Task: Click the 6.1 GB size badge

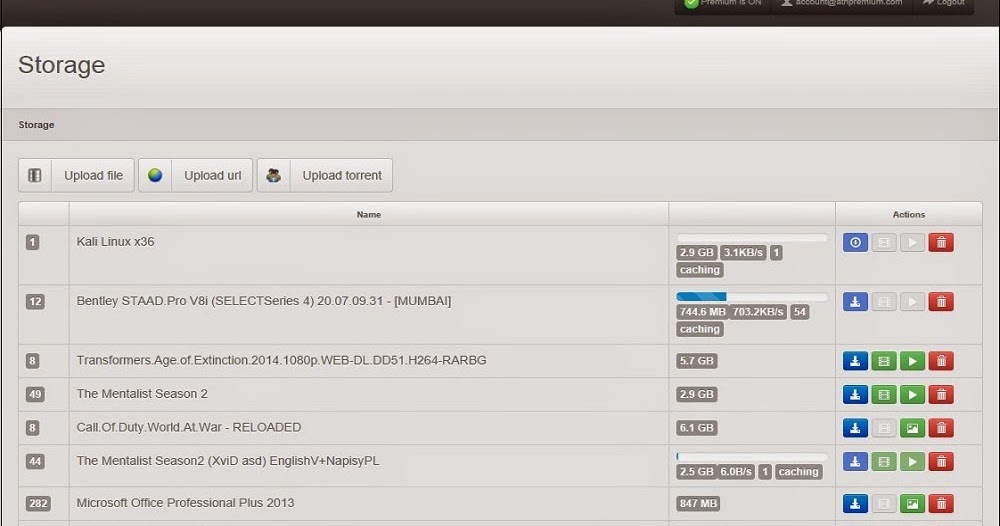Action: (x=696, y=428)
